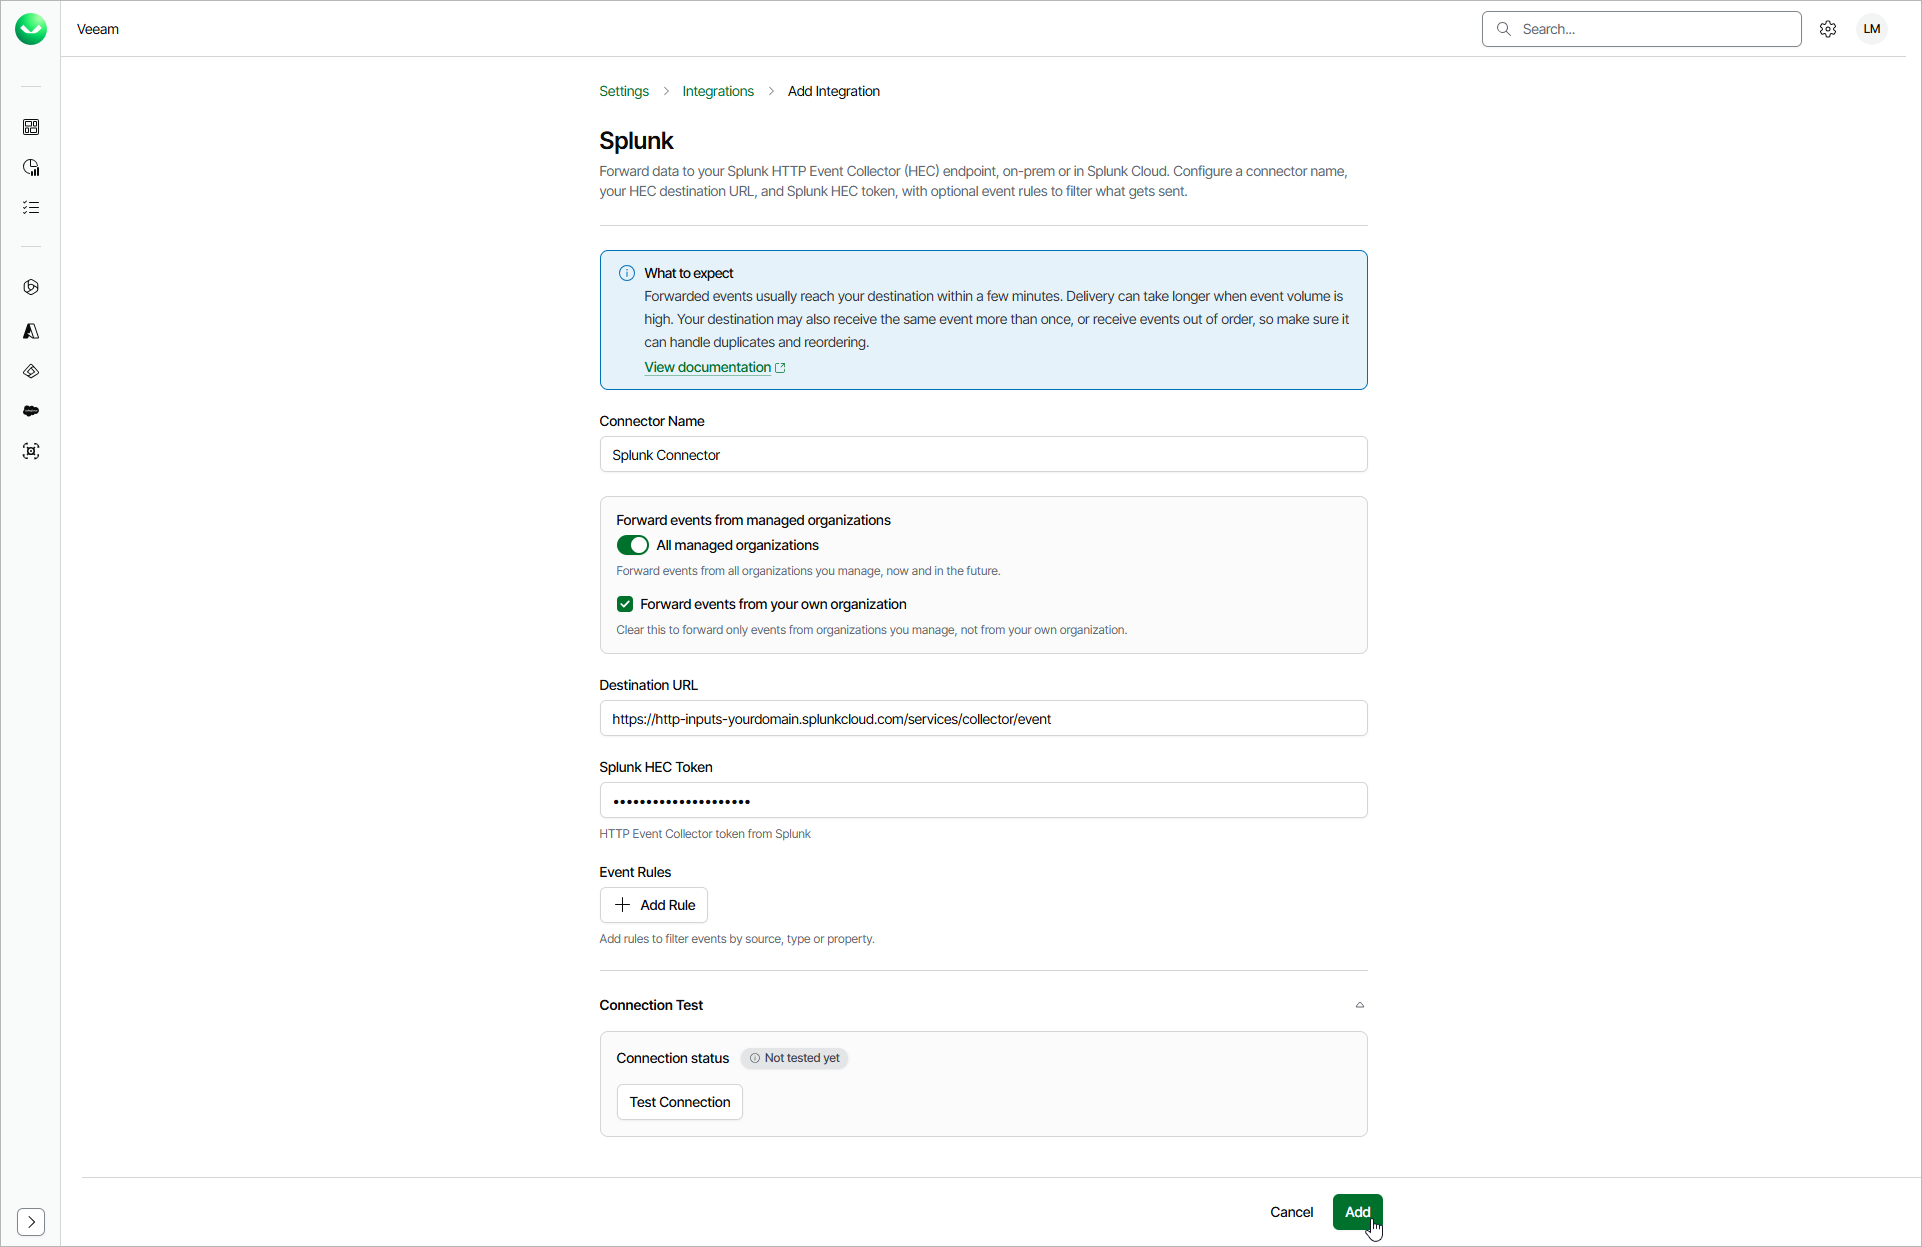Click the Splunk HEC Token field
Image resolution: width=1922 pixels, height=1247 pixels.
(983, 801)
